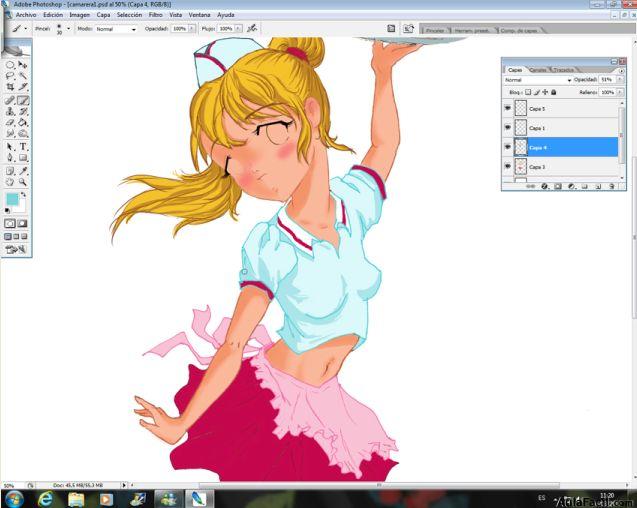Select the Lasso tool

click(10, 76)
